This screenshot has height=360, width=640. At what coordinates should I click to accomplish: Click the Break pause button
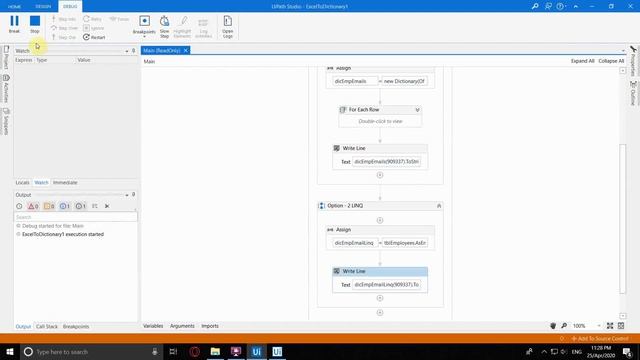[14, 24]
